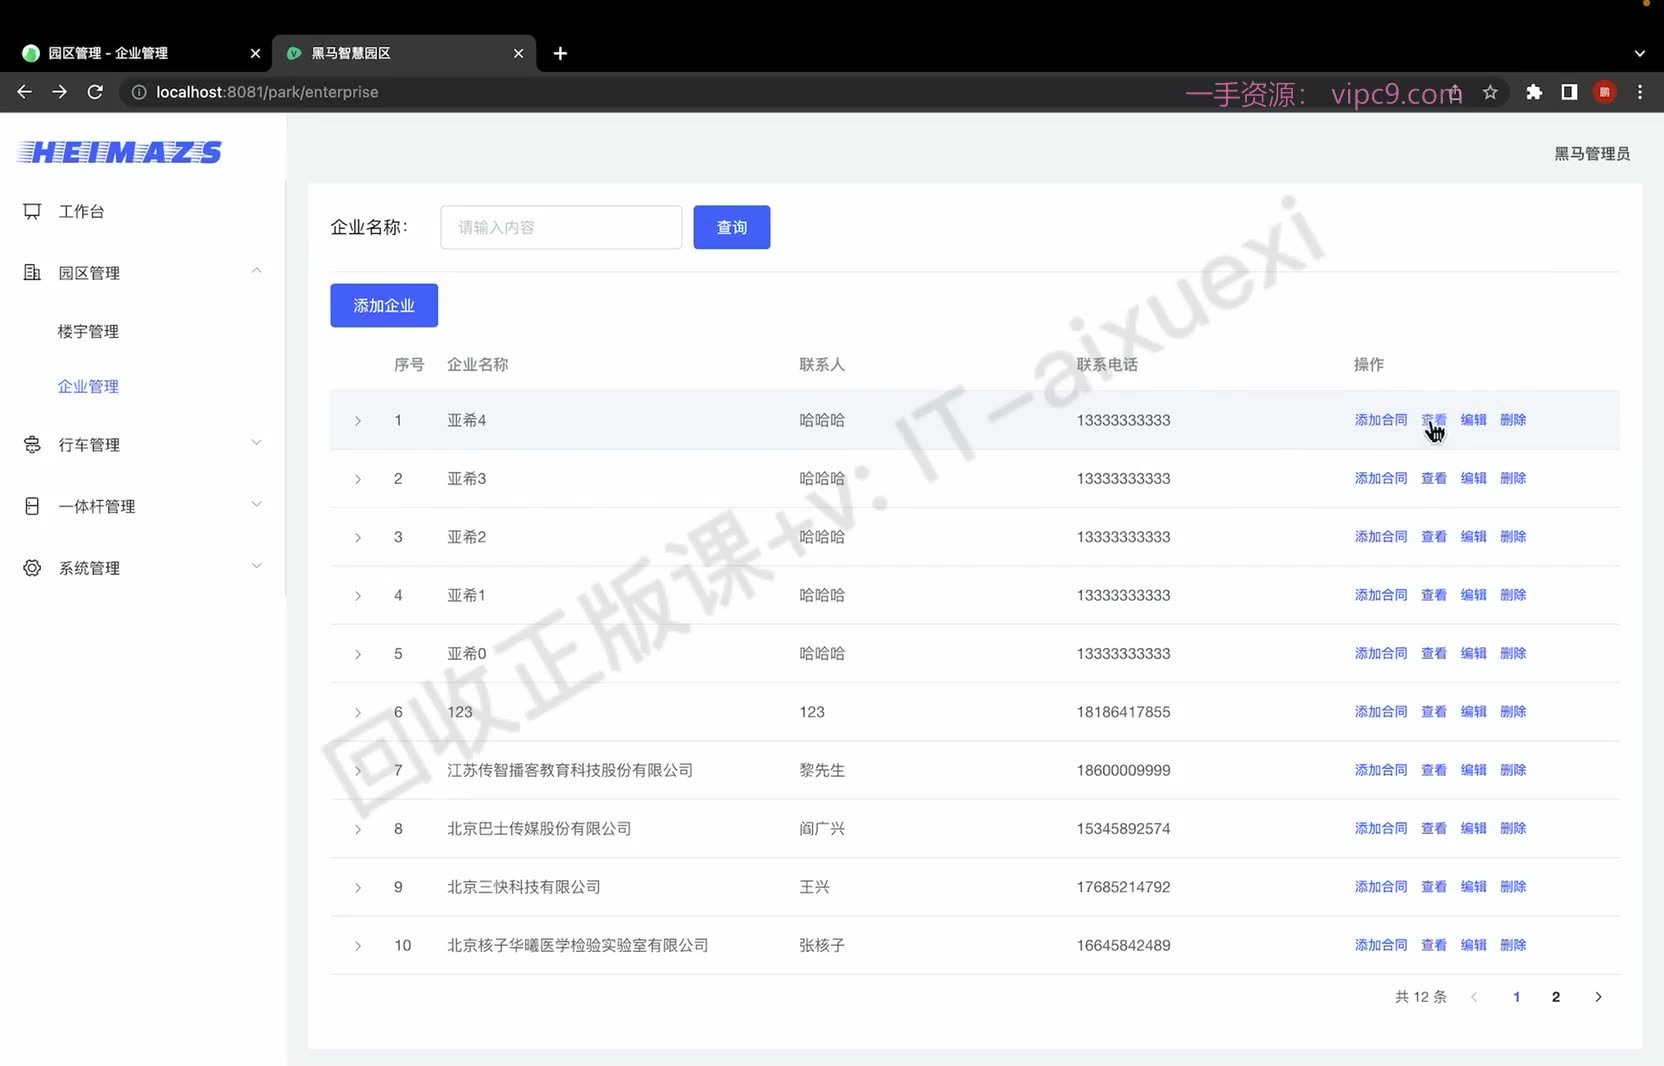Image resolution: width=1664 pixels, height=1066 pixels.
Task: Expand the row for 江苏传智播客教育科技股份有限公司
Action: [358, 771]
